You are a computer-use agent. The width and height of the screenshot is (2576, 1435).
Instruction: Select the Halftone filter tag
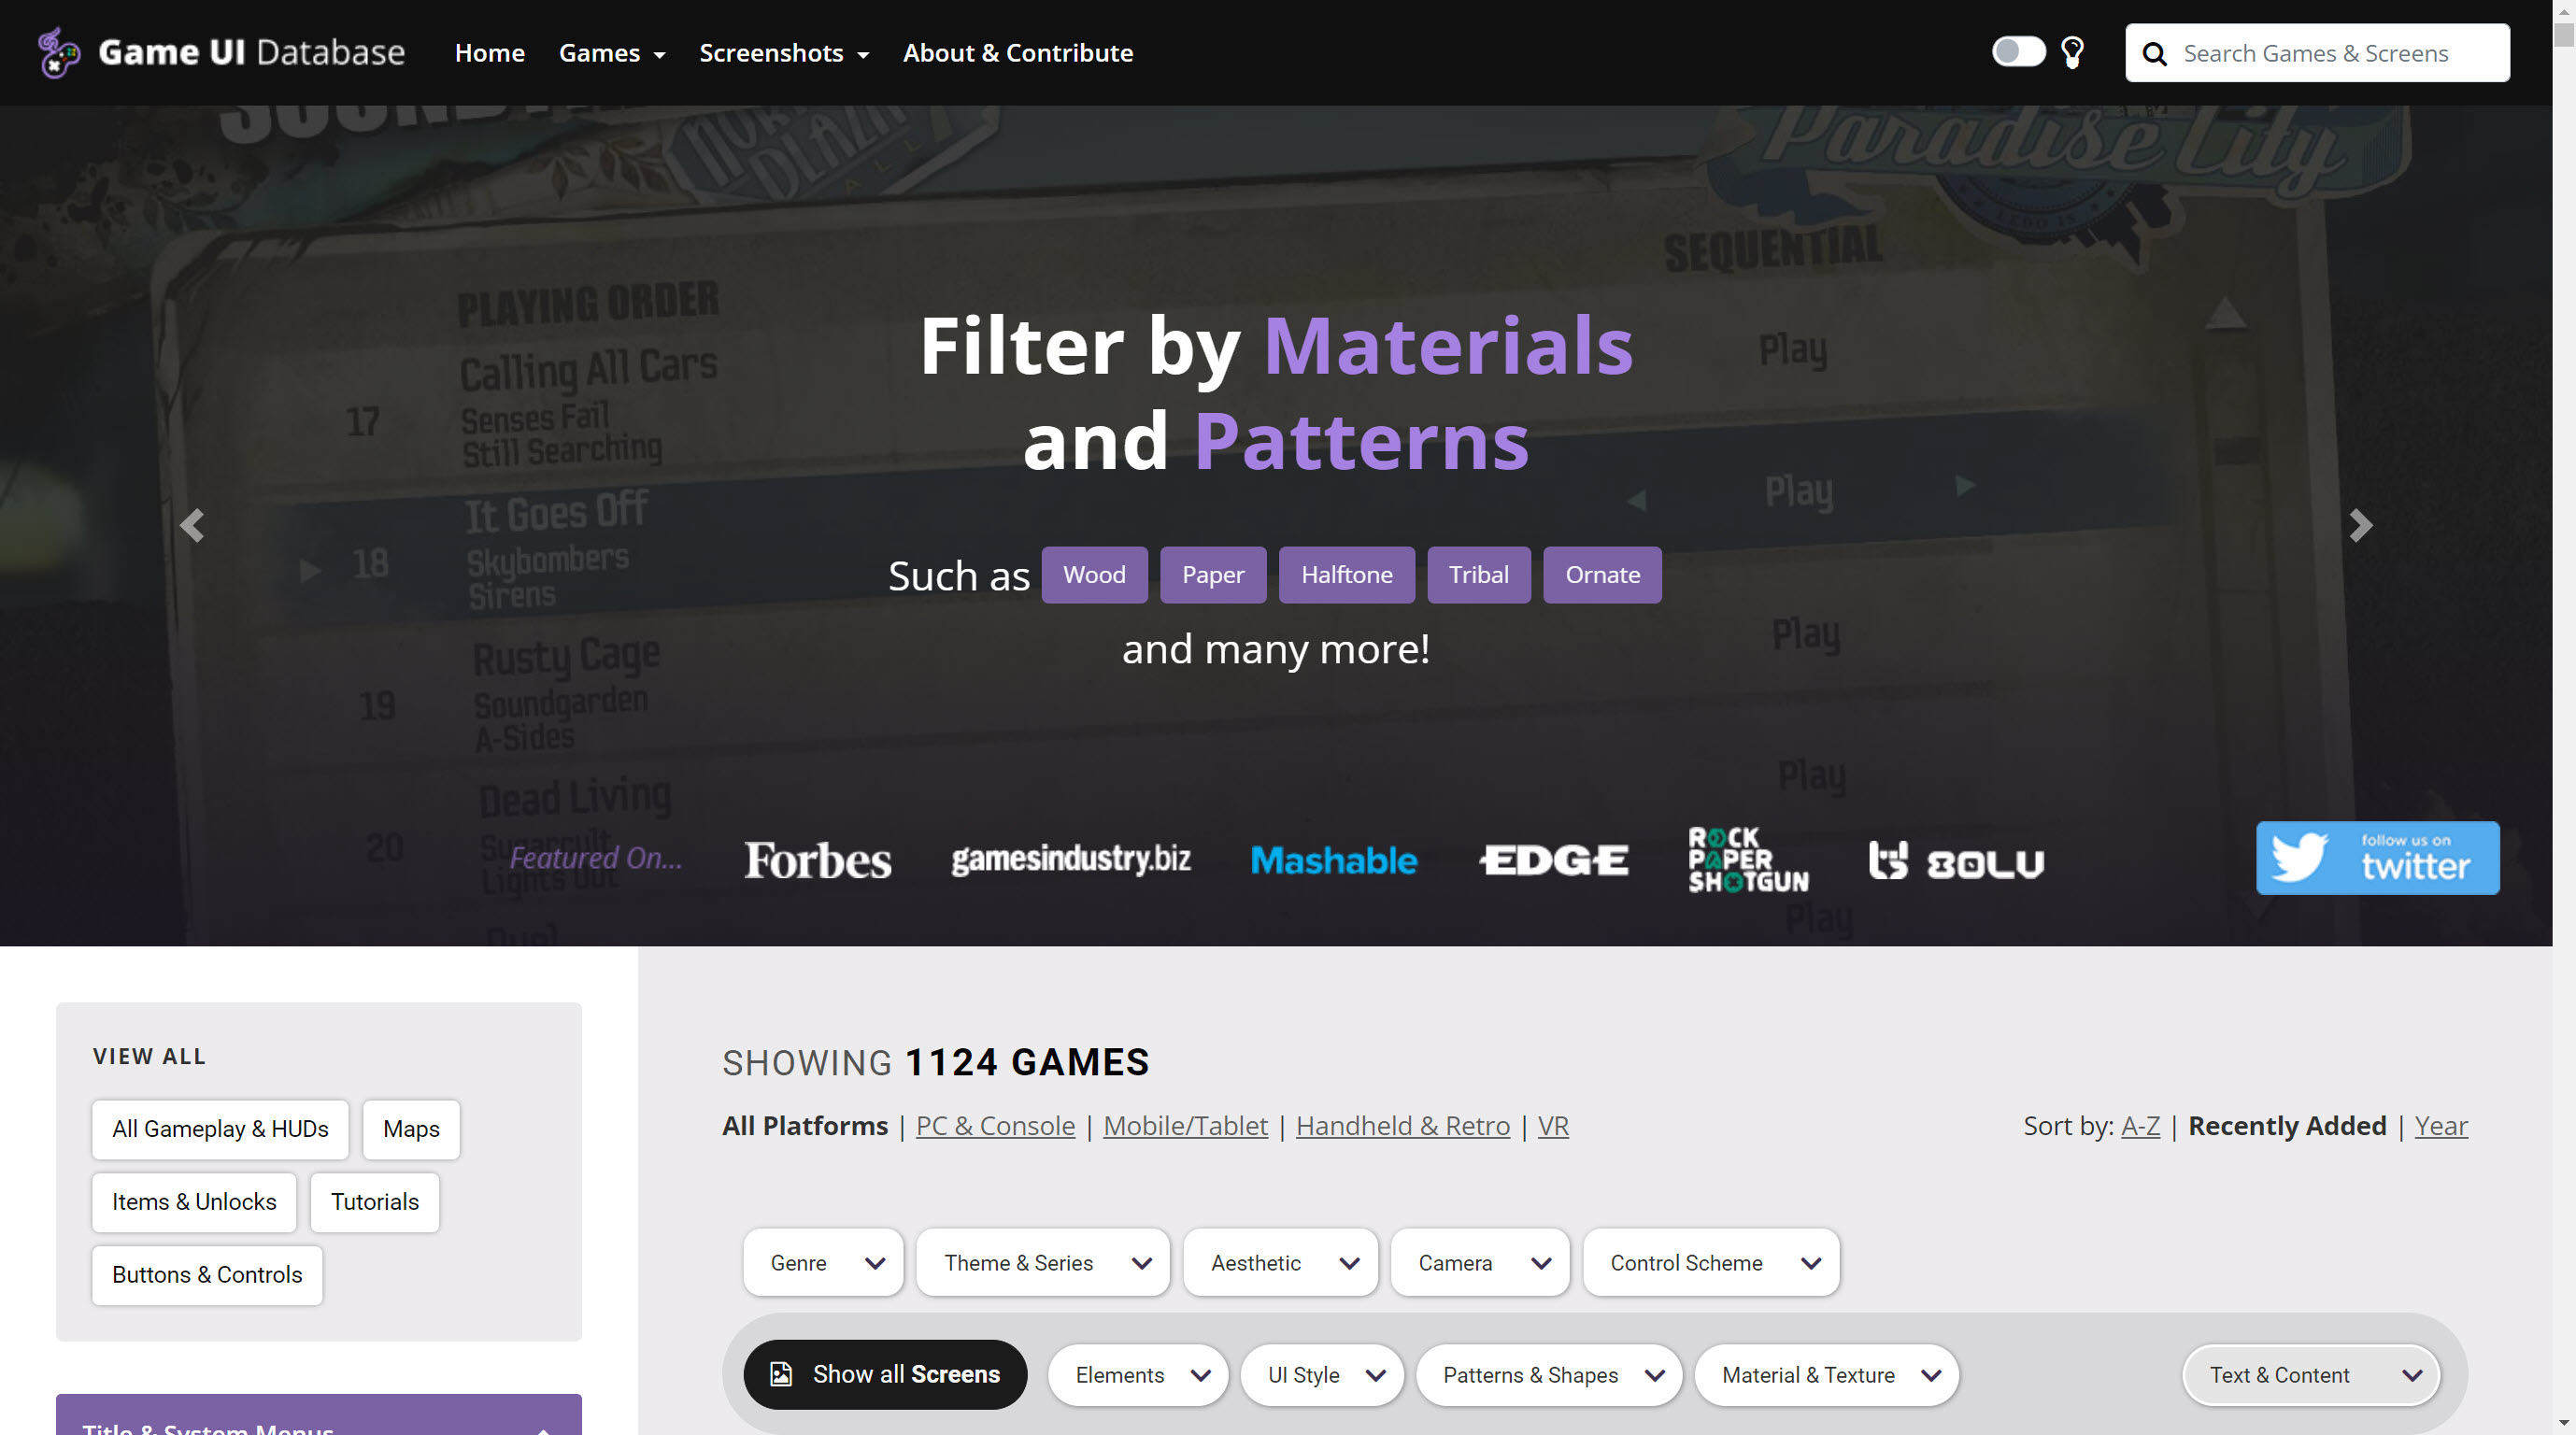pyautogui.click(x=1346, y=575)
